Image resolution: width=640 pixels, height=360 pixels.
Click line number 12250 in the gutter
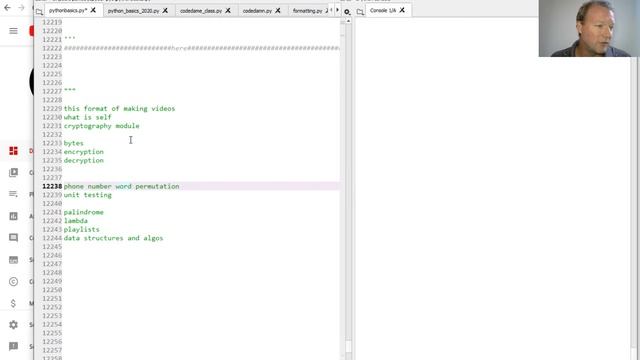(x=52, y=290)
